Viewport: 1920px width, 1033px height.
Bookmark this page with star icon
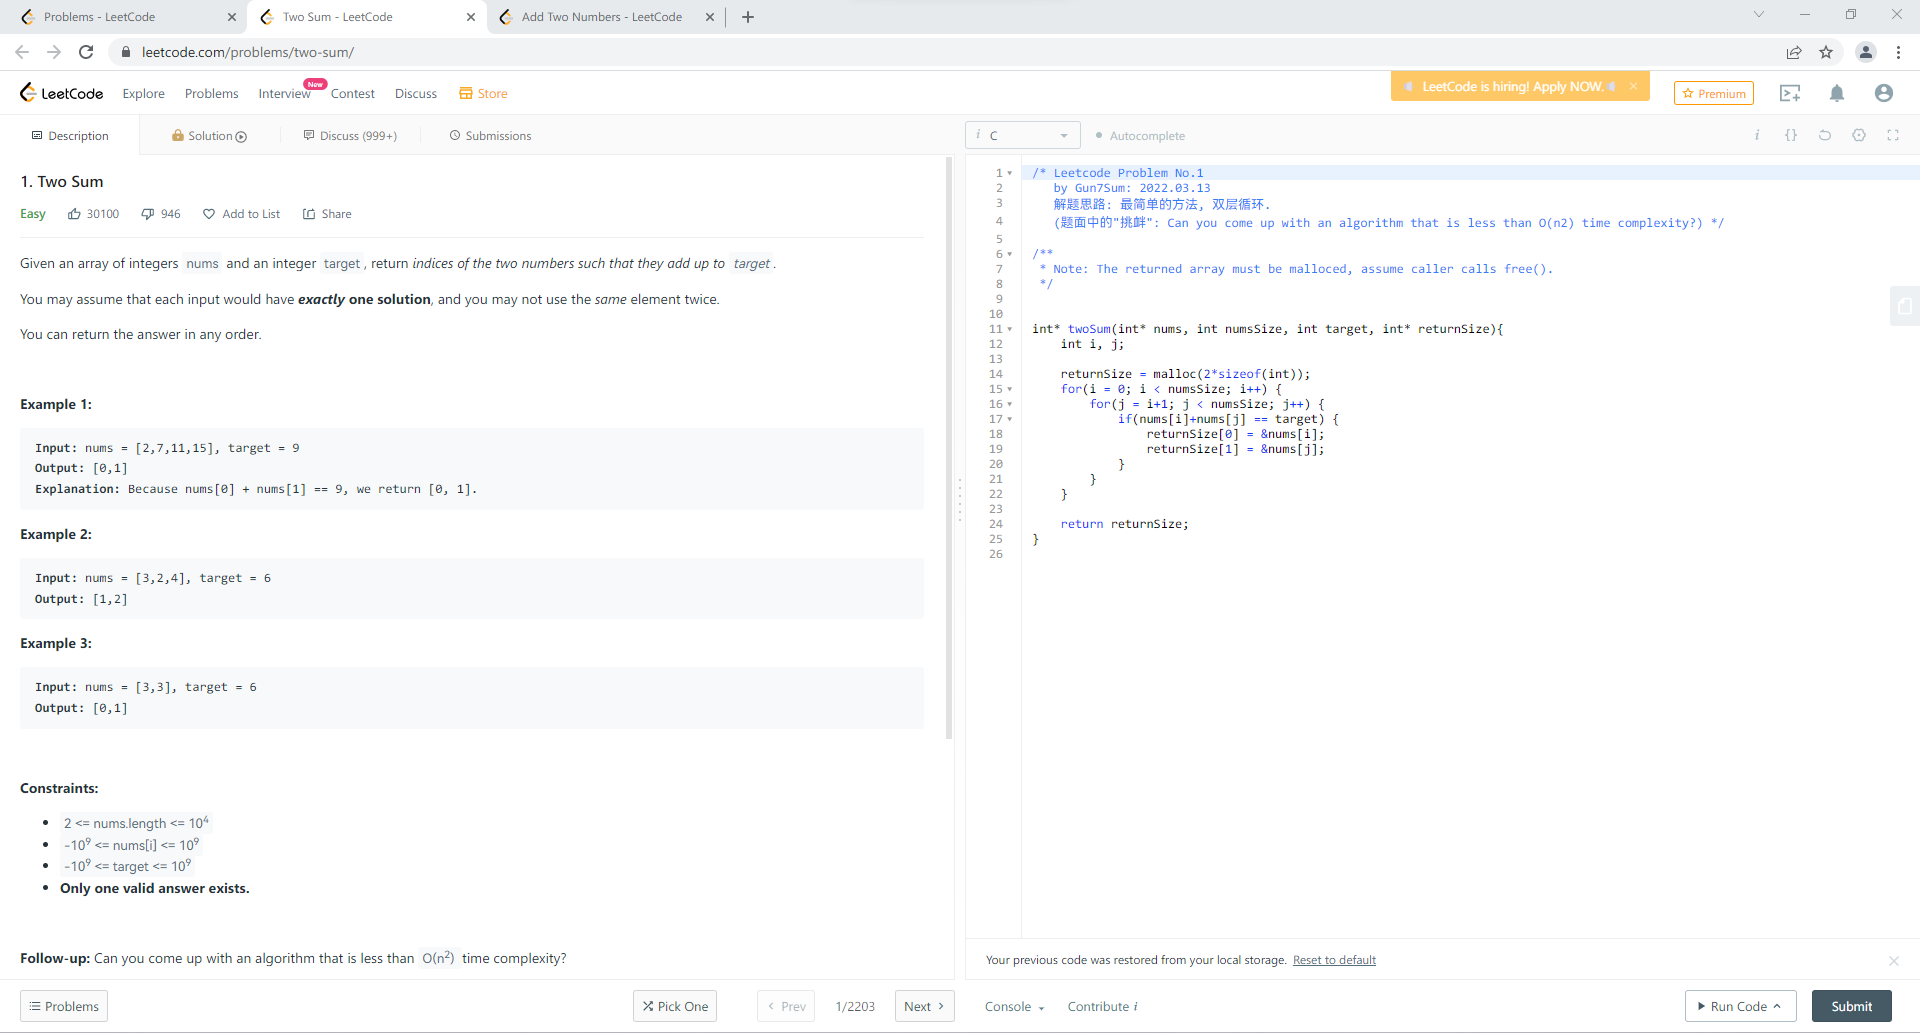[1826, 52]
